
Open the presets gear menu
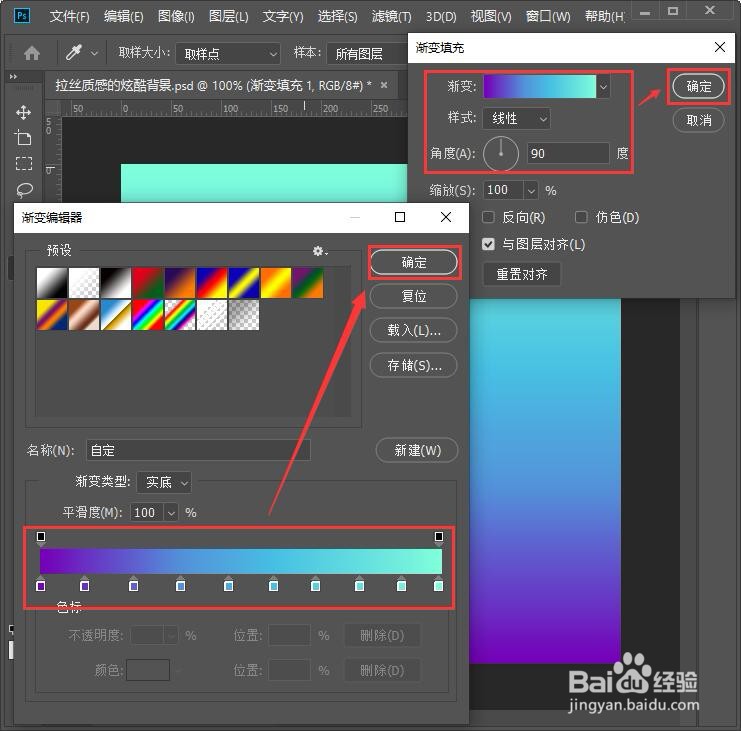click(319, 251)
